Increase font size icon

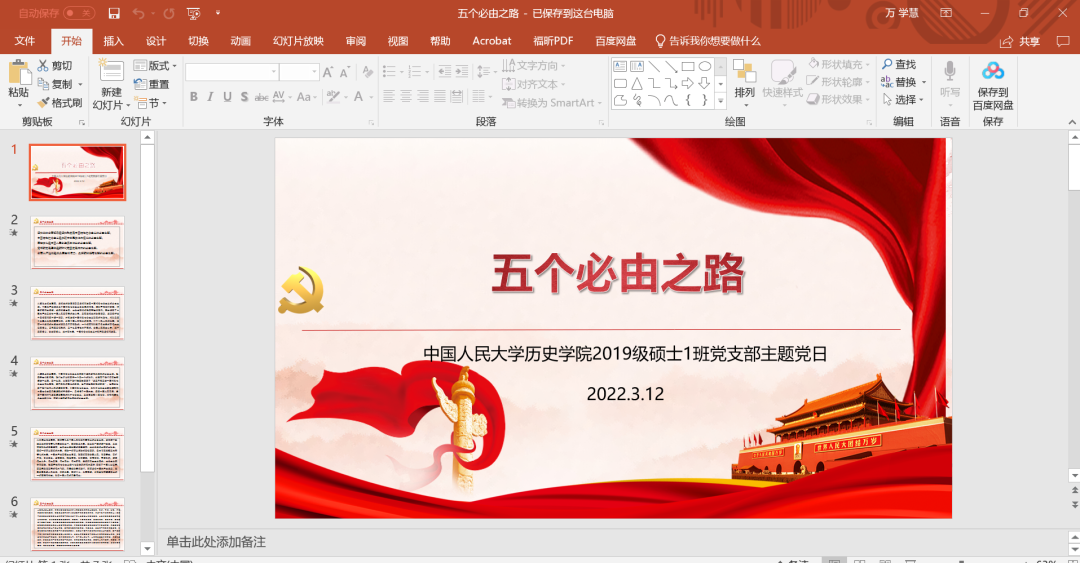pos(328,72)
